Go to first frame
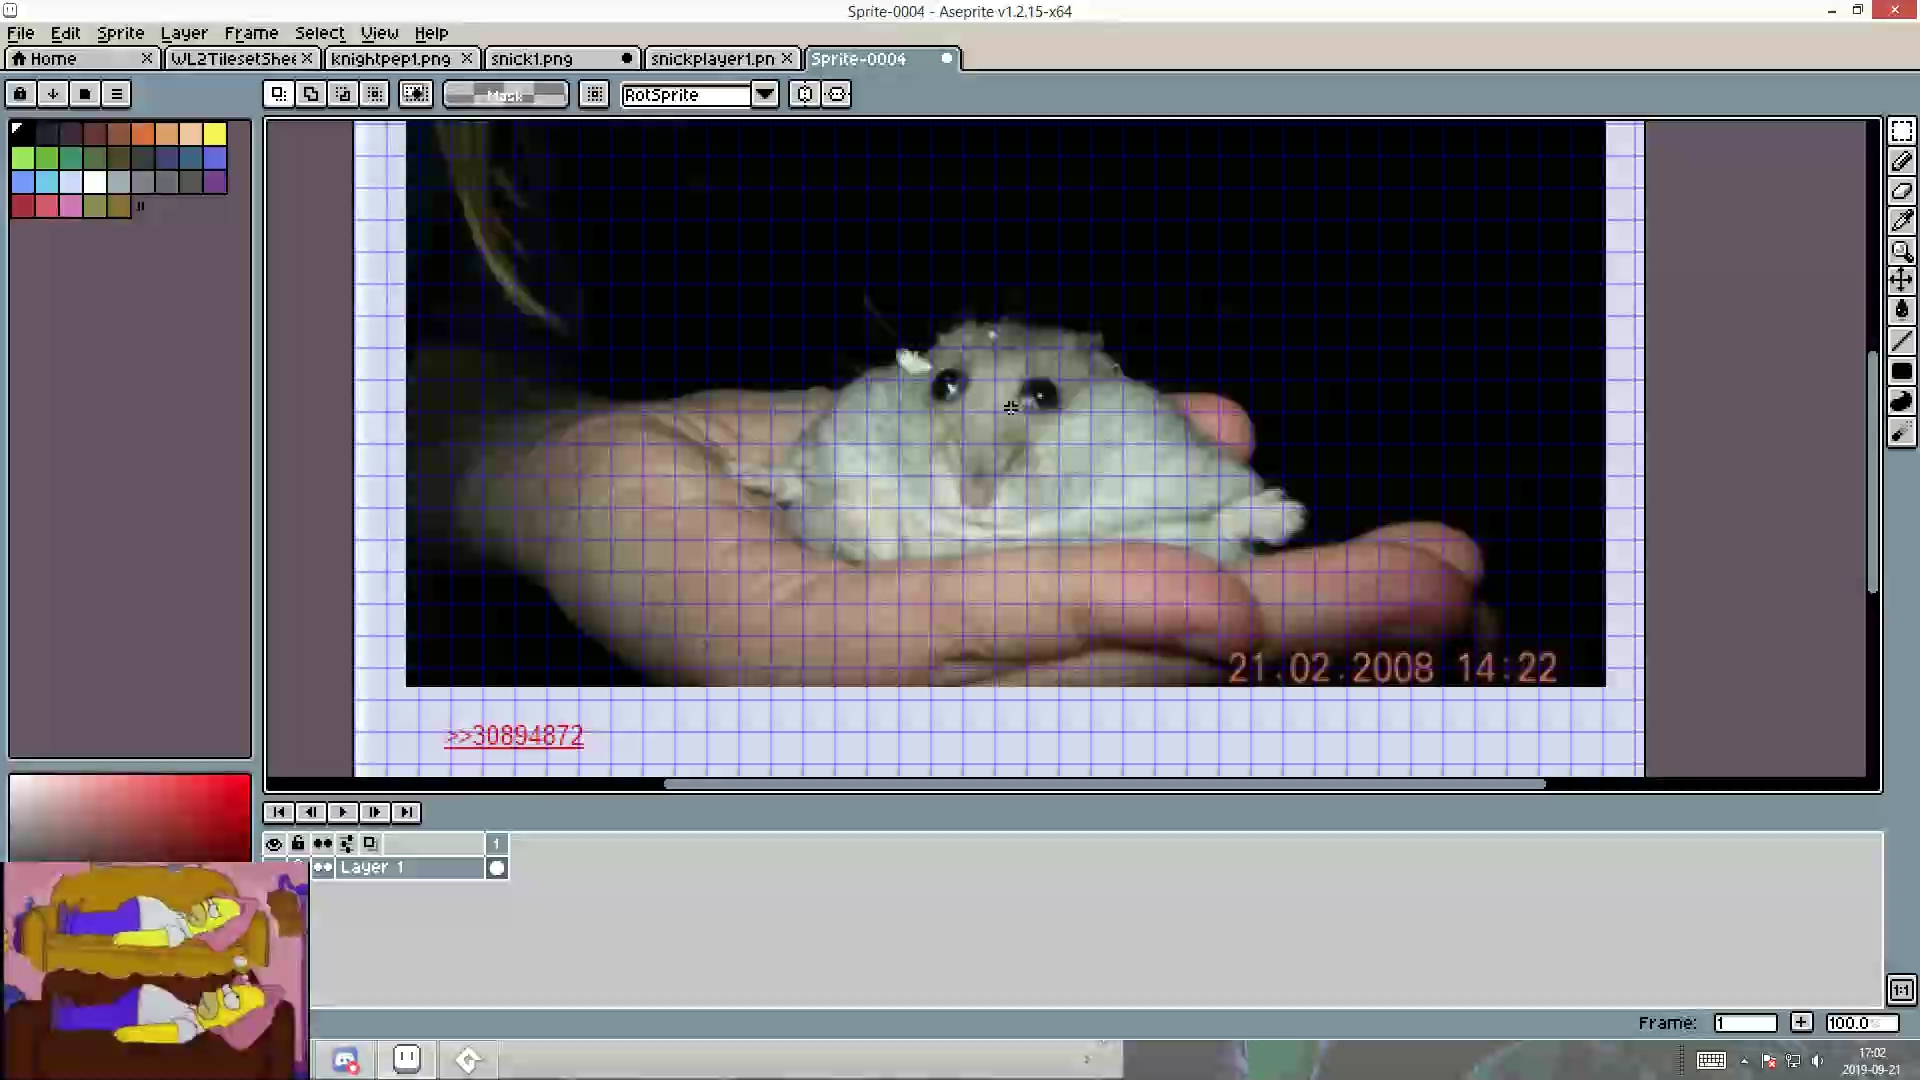 278,812
